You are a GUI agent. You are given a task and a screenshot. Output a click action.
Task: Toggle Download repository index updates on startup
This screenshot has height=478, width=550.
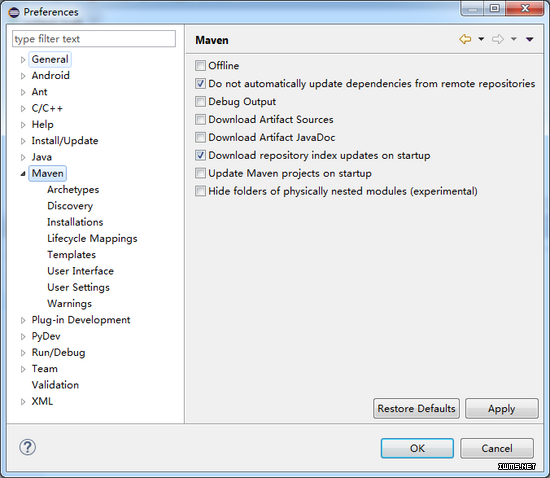[x=200, y=155]
